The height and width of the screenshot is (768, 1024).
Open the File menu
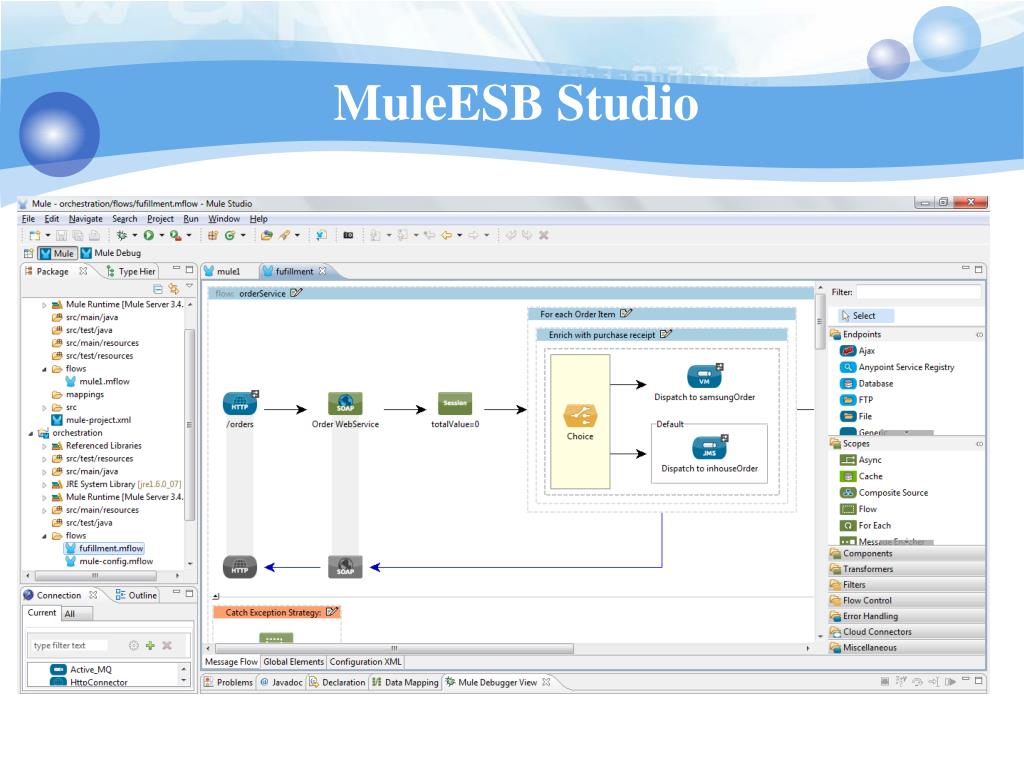[28, 219]
